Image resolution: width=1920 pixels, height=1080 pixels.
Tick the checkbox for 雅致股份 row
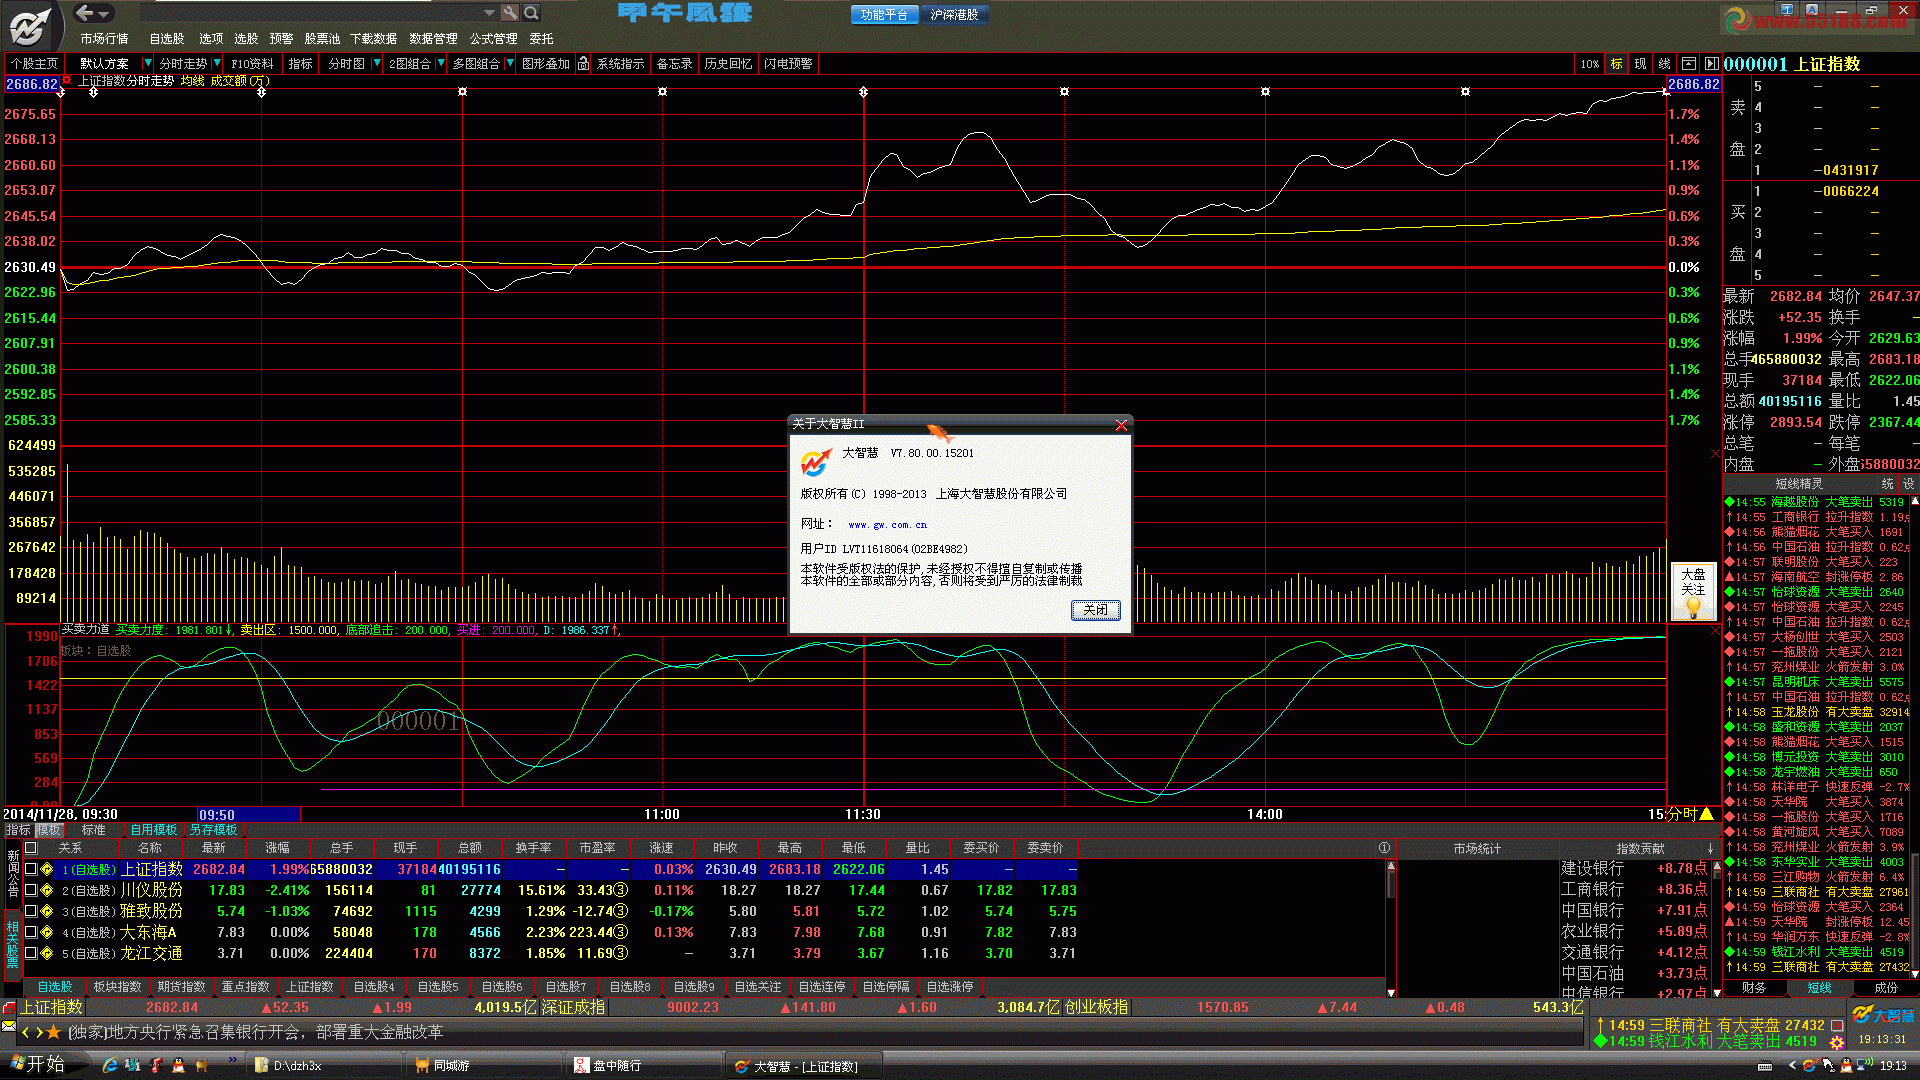[x=31, y=911]
